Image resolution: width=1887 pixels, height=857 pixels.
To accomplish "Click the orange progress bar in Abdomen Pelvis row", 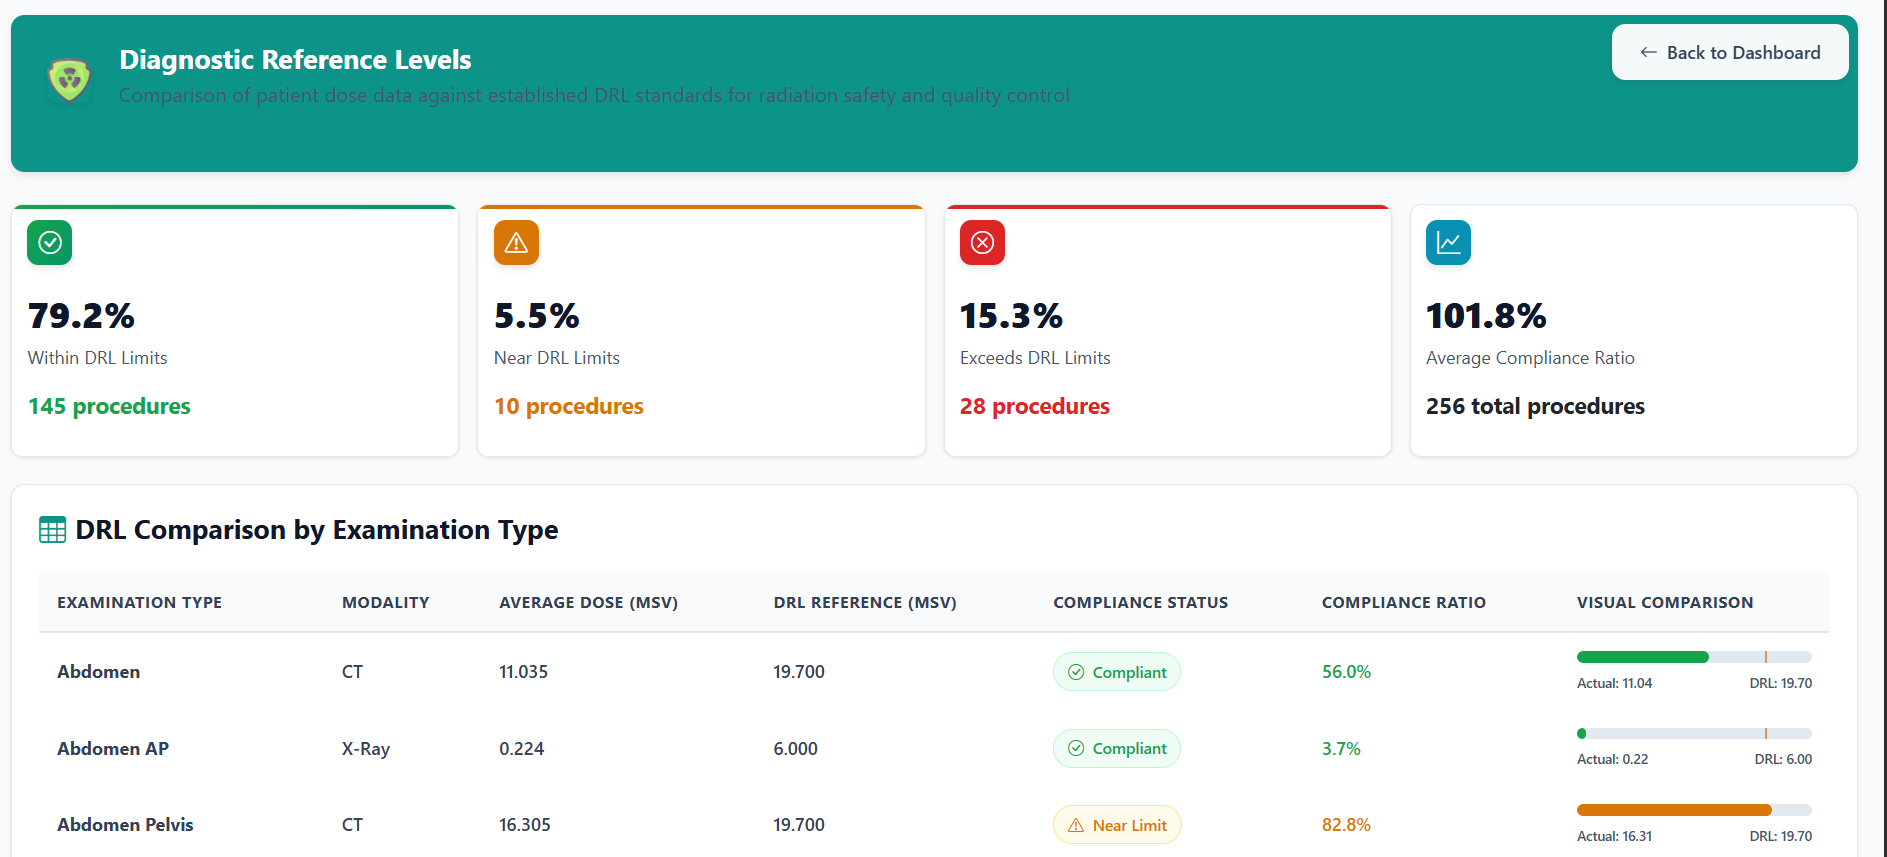I will (1694, 810).
